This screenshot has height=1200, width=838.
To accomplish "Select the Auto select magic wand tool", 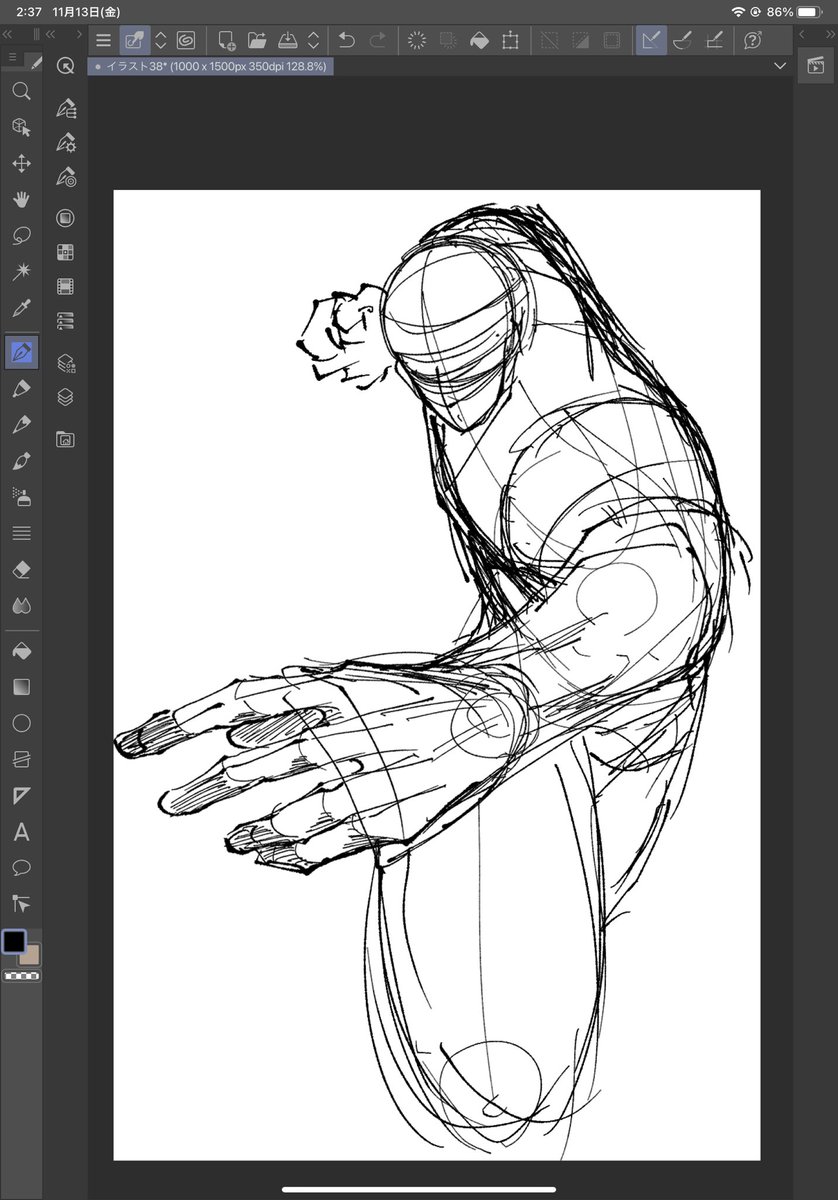I will [21, 271].
